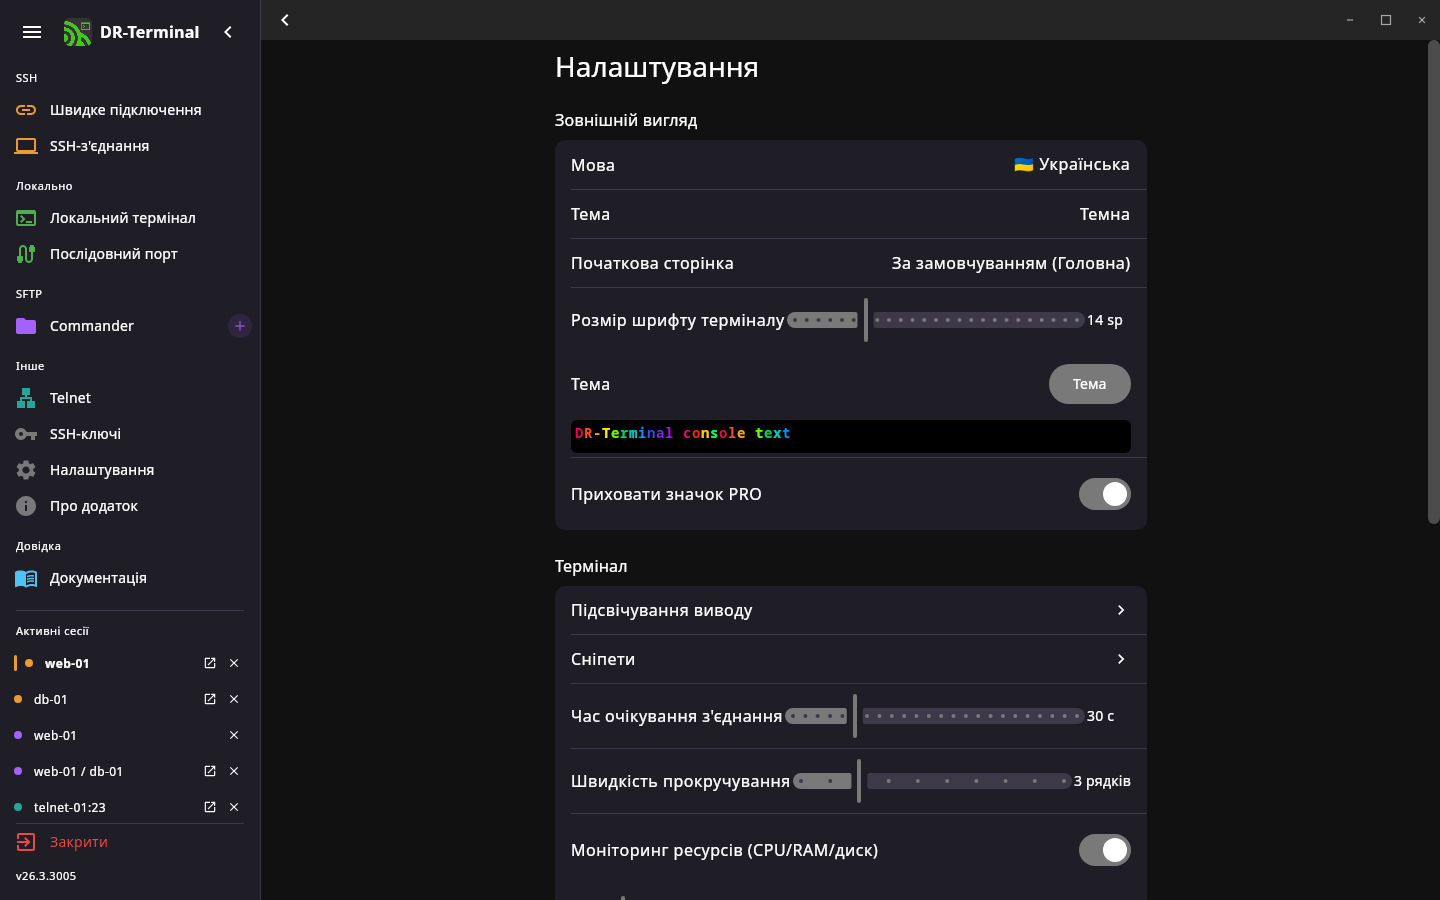Select the db-01 active session
This screenshot has height=900, width=1440.
tap(51, 699)
